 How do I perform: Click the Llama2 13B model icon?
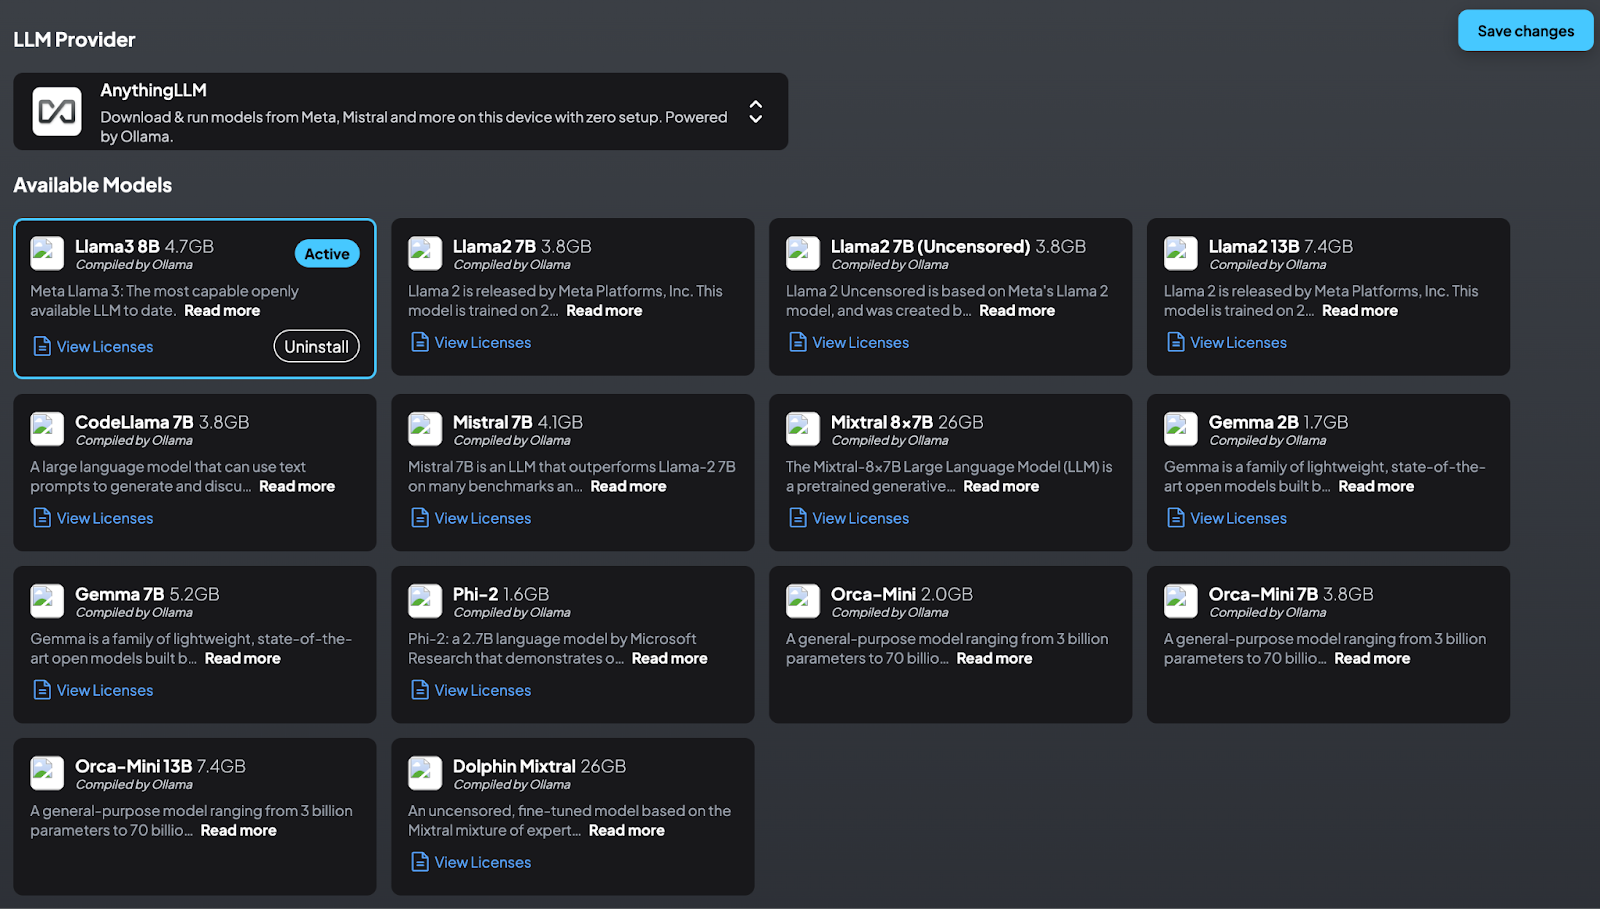point(1181,253)
